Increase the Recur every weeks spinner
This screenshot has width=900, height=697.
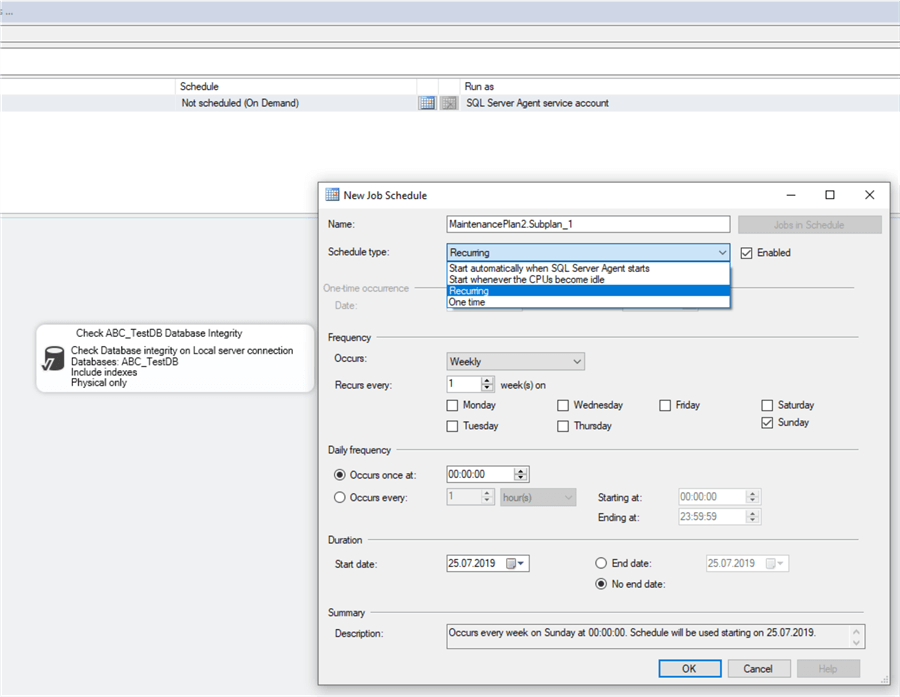488,380
